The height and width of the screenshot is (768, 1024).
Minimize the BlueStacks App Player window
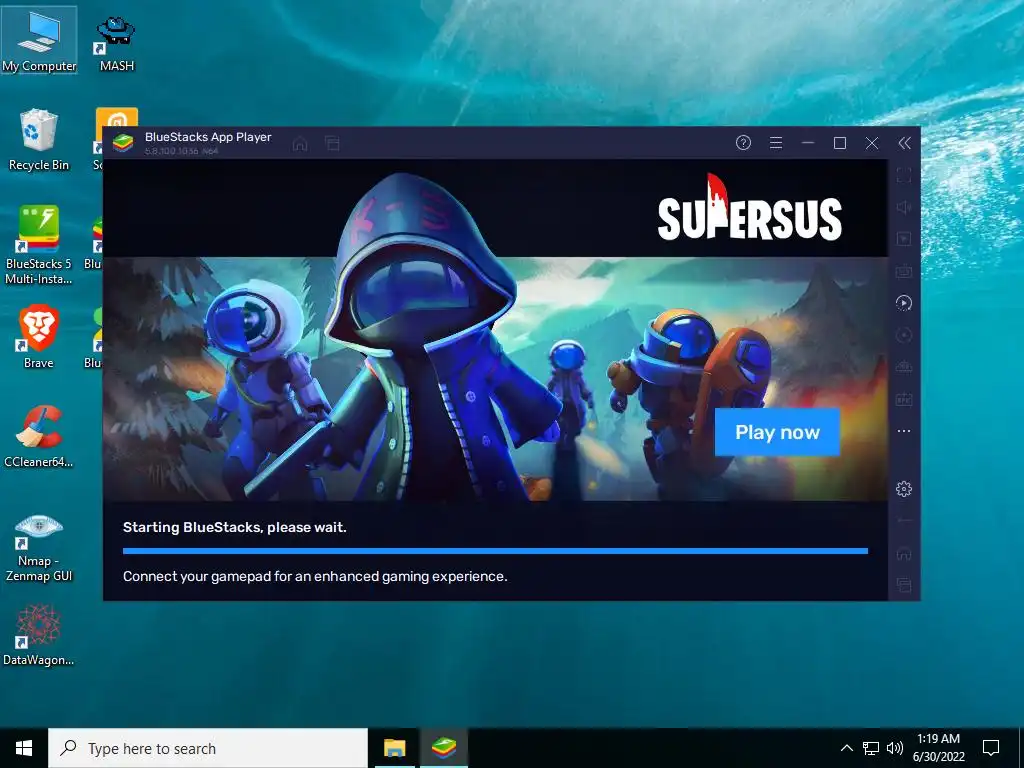tap(808, 143)
